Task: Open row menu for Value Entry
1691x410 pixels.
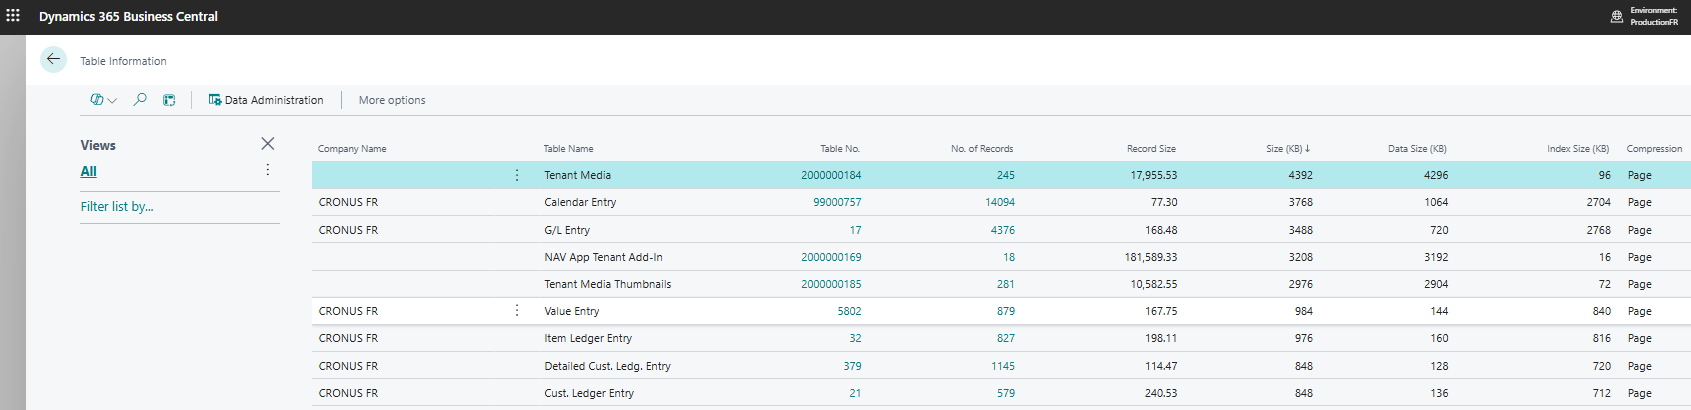Action: pos(516,311)
